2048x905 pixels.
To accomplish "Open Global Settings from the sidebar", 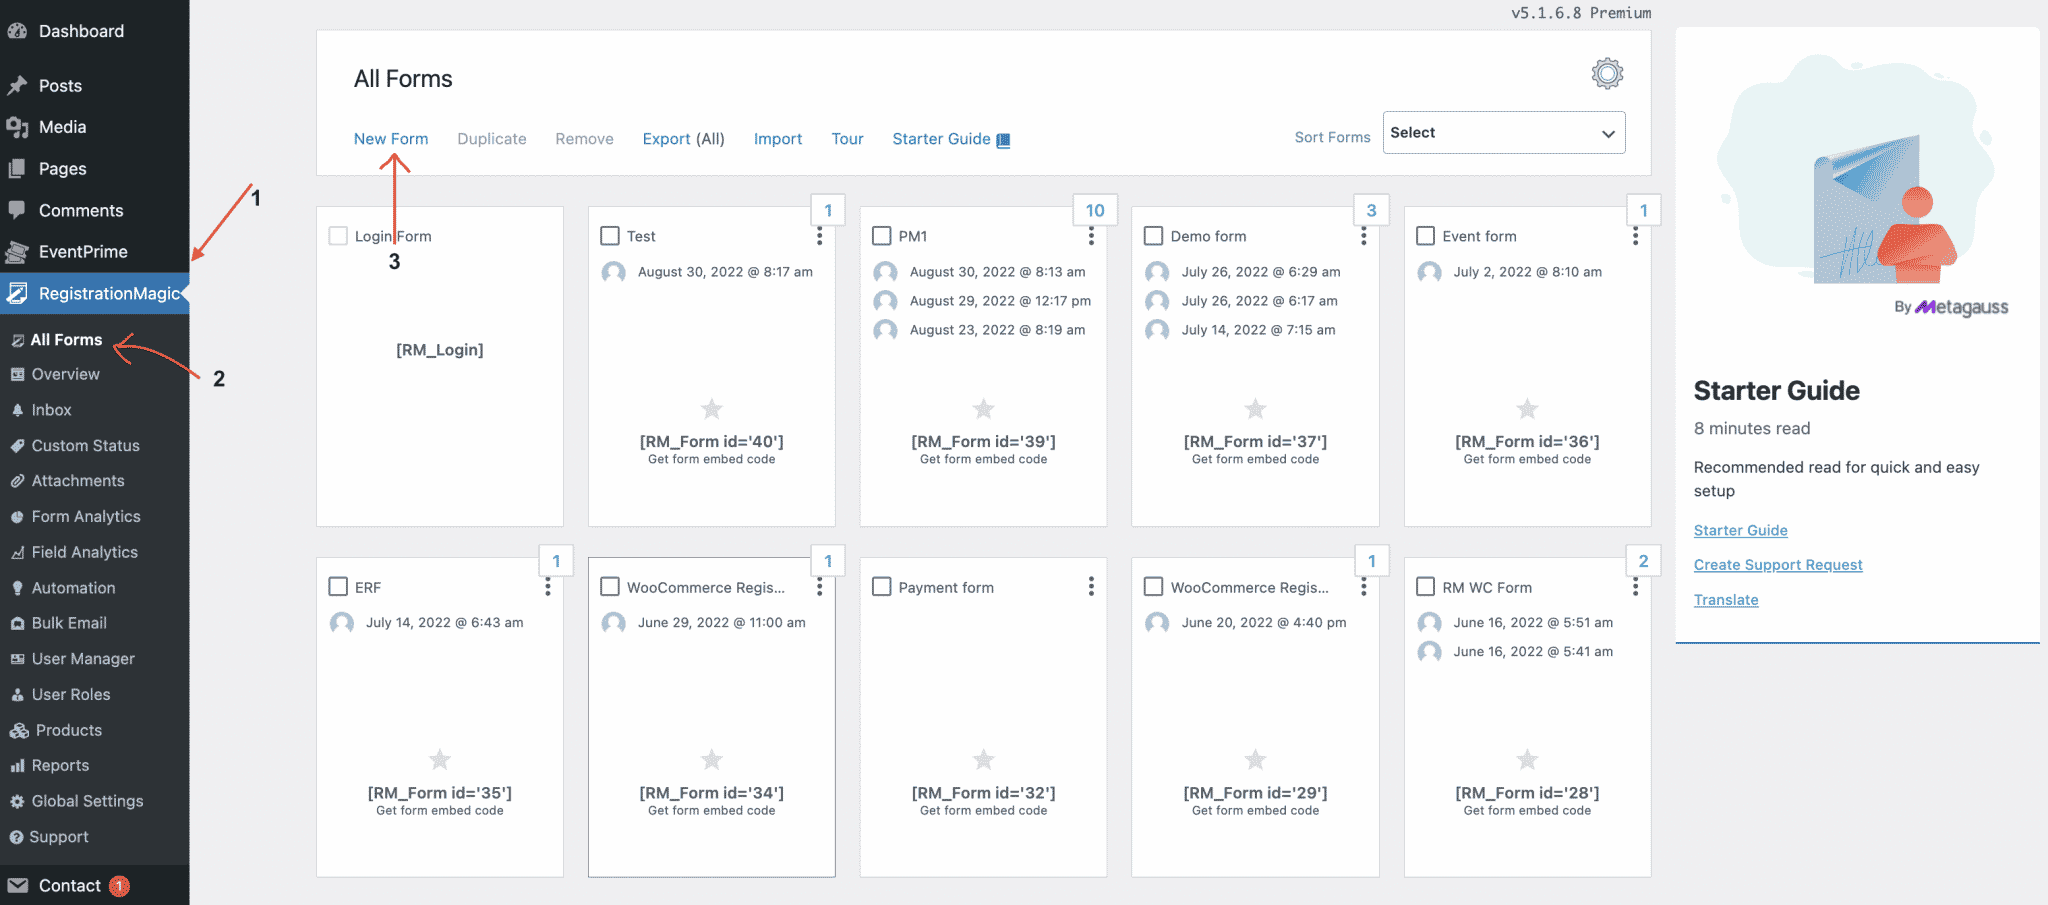I will [86, 800].
